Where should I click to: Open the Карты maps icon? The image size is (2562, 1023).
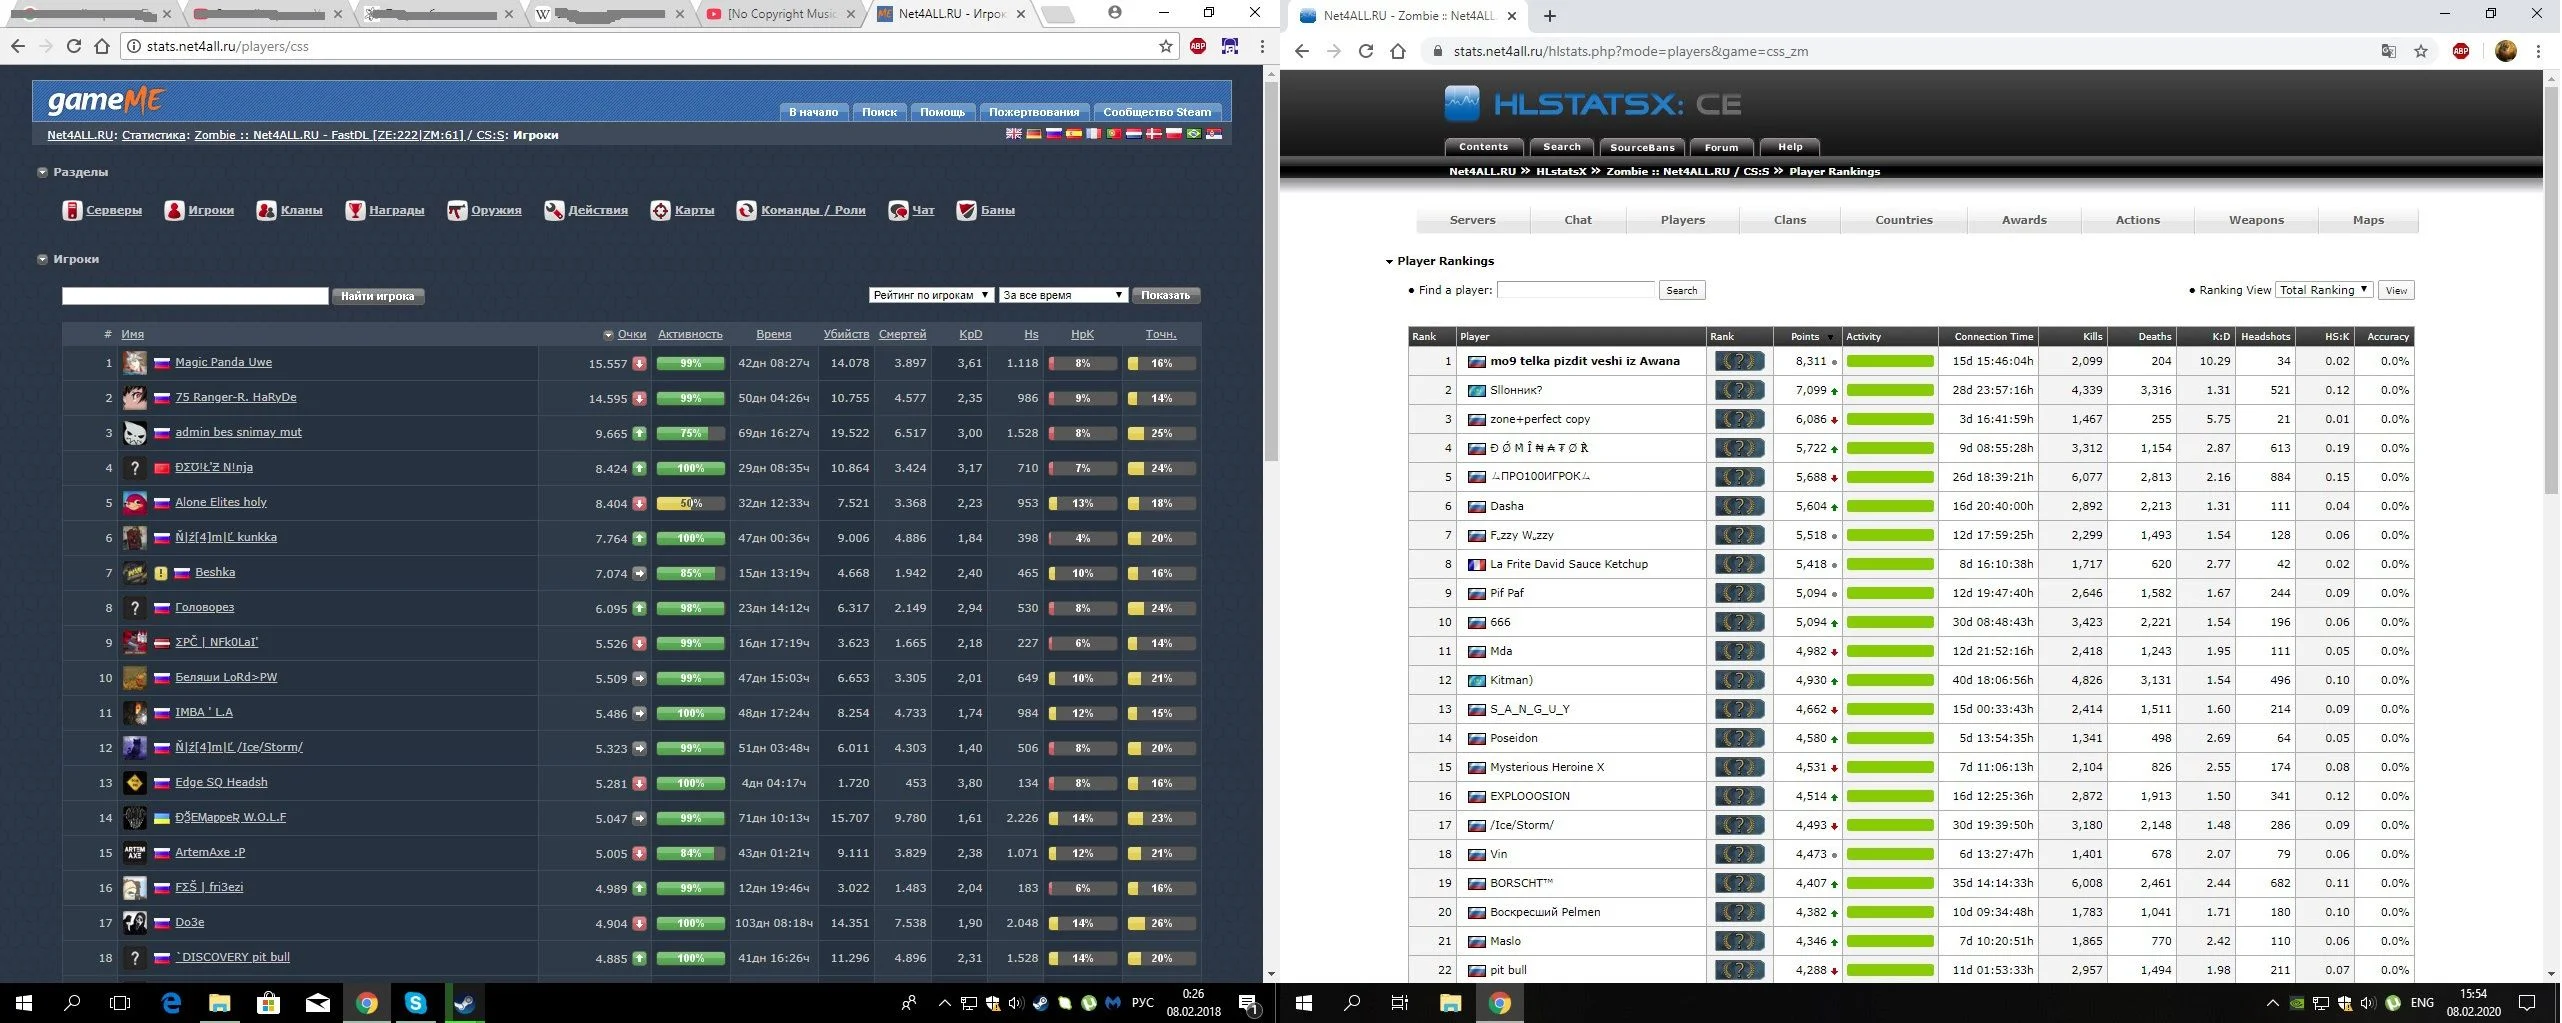click(x=660, y=210)
